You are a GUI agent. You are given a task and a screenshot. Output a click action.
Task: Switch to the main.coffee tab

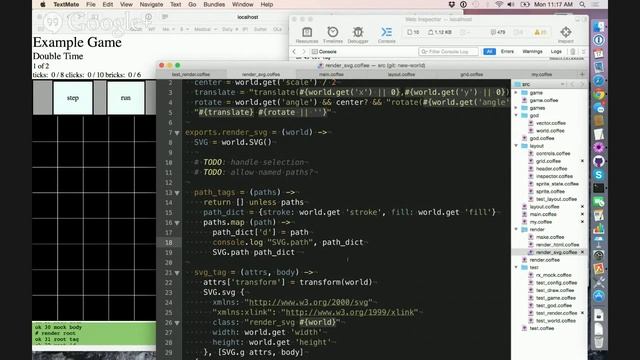[x=331, y=74]
